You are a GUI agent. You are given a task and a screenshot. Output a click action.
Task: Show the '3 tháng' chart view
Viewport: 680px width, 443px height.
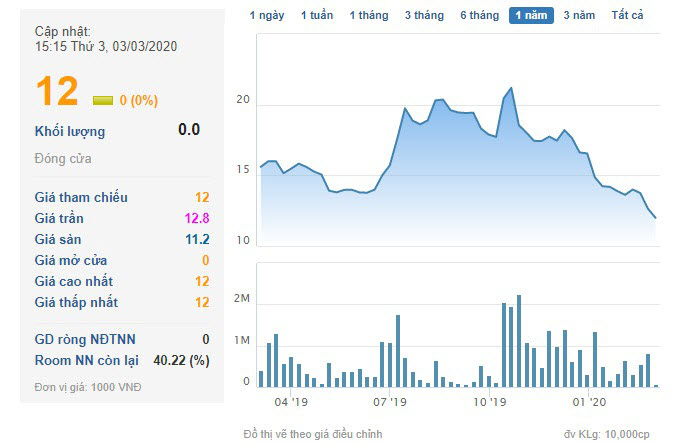pos(424,15)
